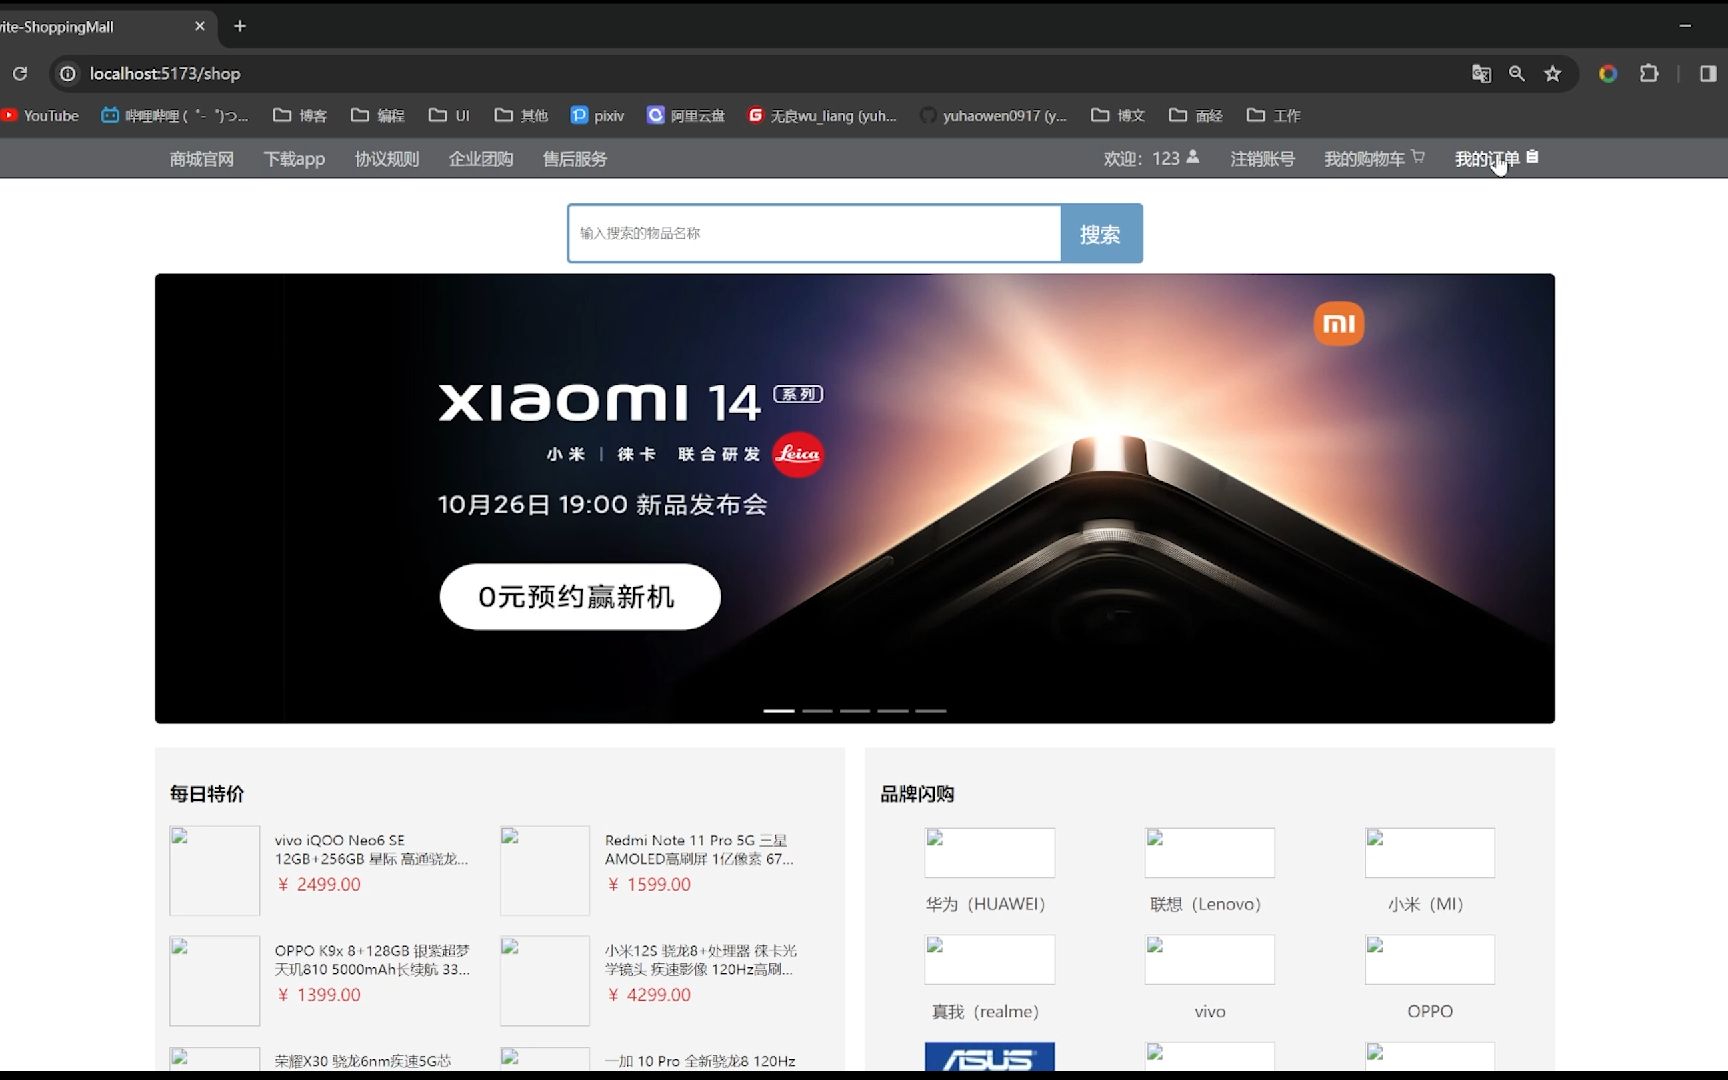Select the third carousel indicator
This screenshot has width=1728, height=1080.
[855, 710]
